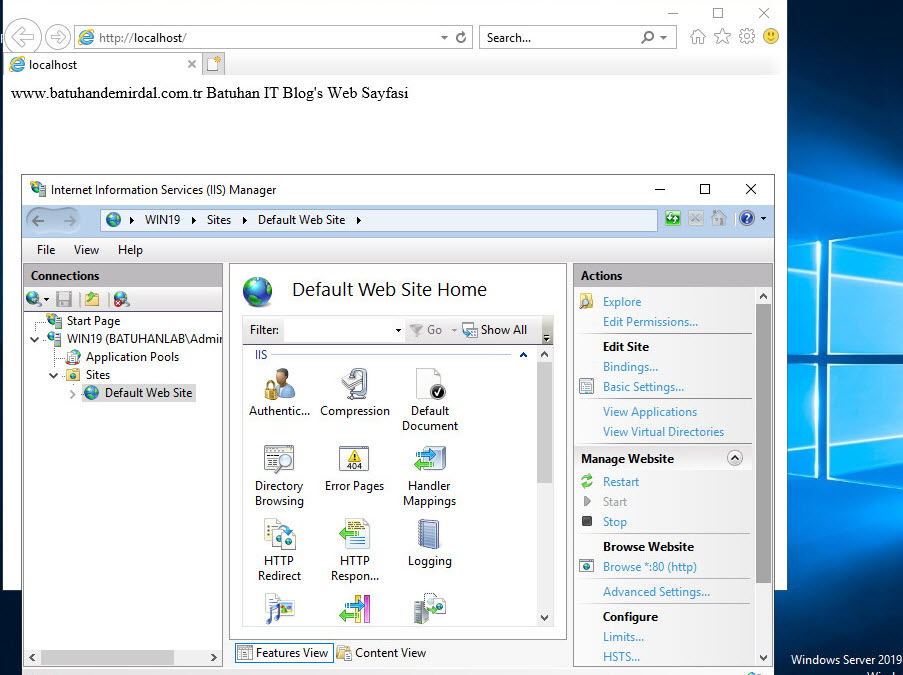Open the Compression feature icon

point(354,385)
